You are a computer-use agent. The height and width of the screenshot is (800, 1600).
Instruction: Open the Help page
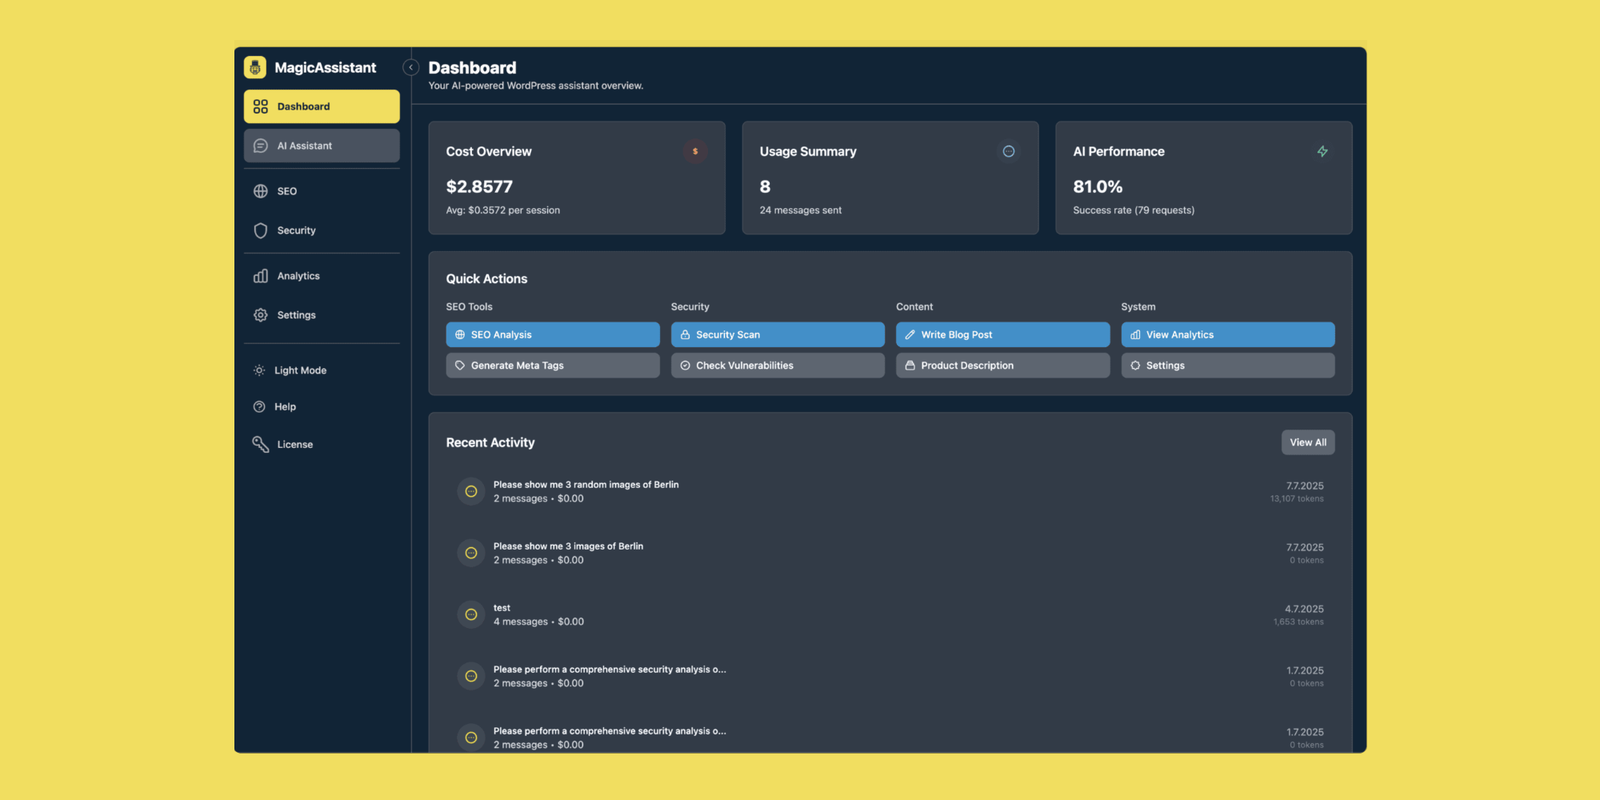pyautogui.click(x=285, y=407)
